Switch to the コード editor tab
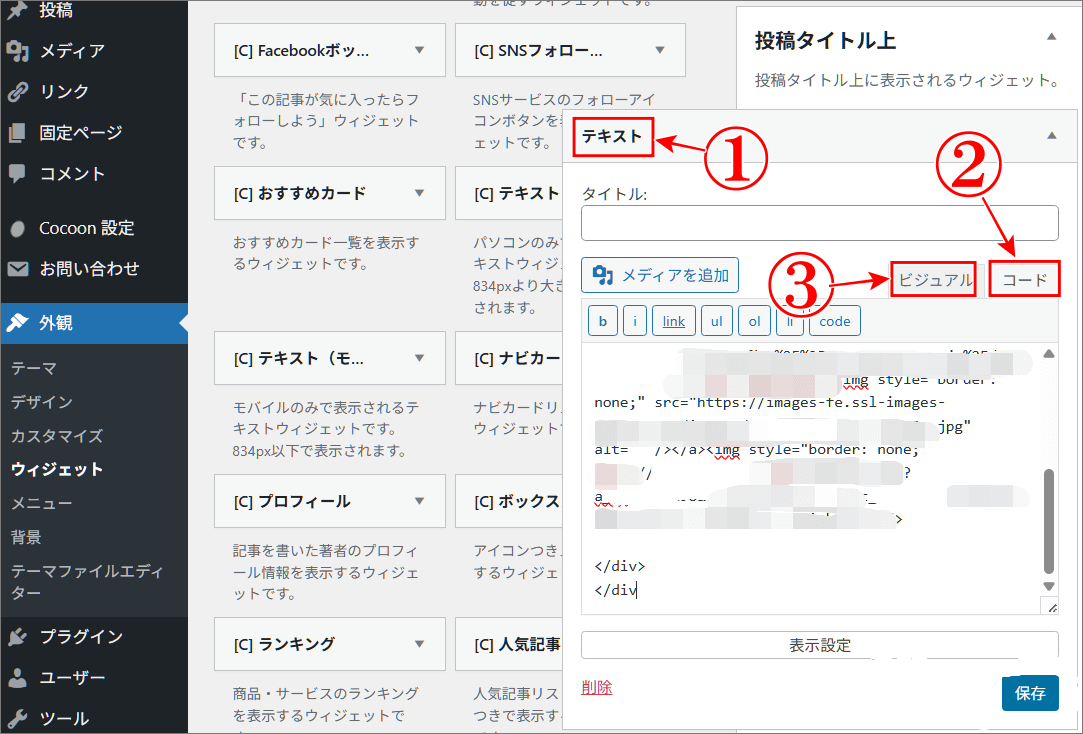 (x=1024, y=280)
